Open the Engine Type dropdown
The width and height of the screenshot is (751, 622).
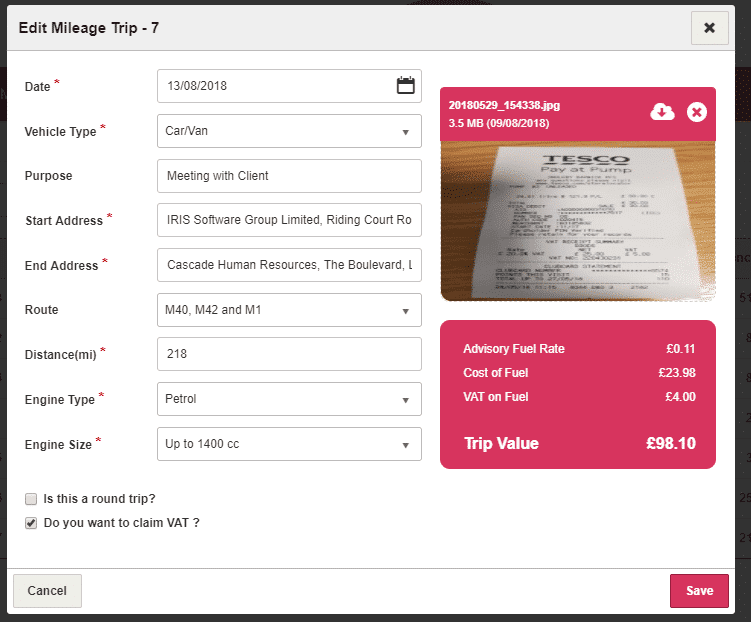pos(289,399)
